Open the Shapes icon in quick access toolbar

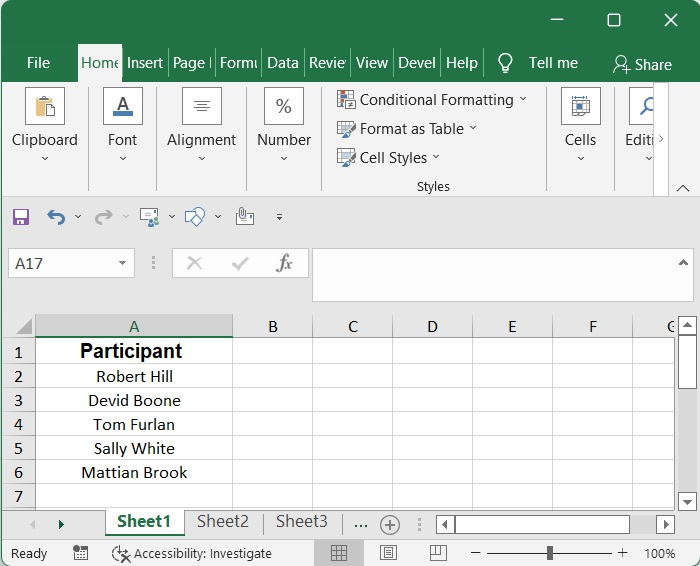[195, 216]
